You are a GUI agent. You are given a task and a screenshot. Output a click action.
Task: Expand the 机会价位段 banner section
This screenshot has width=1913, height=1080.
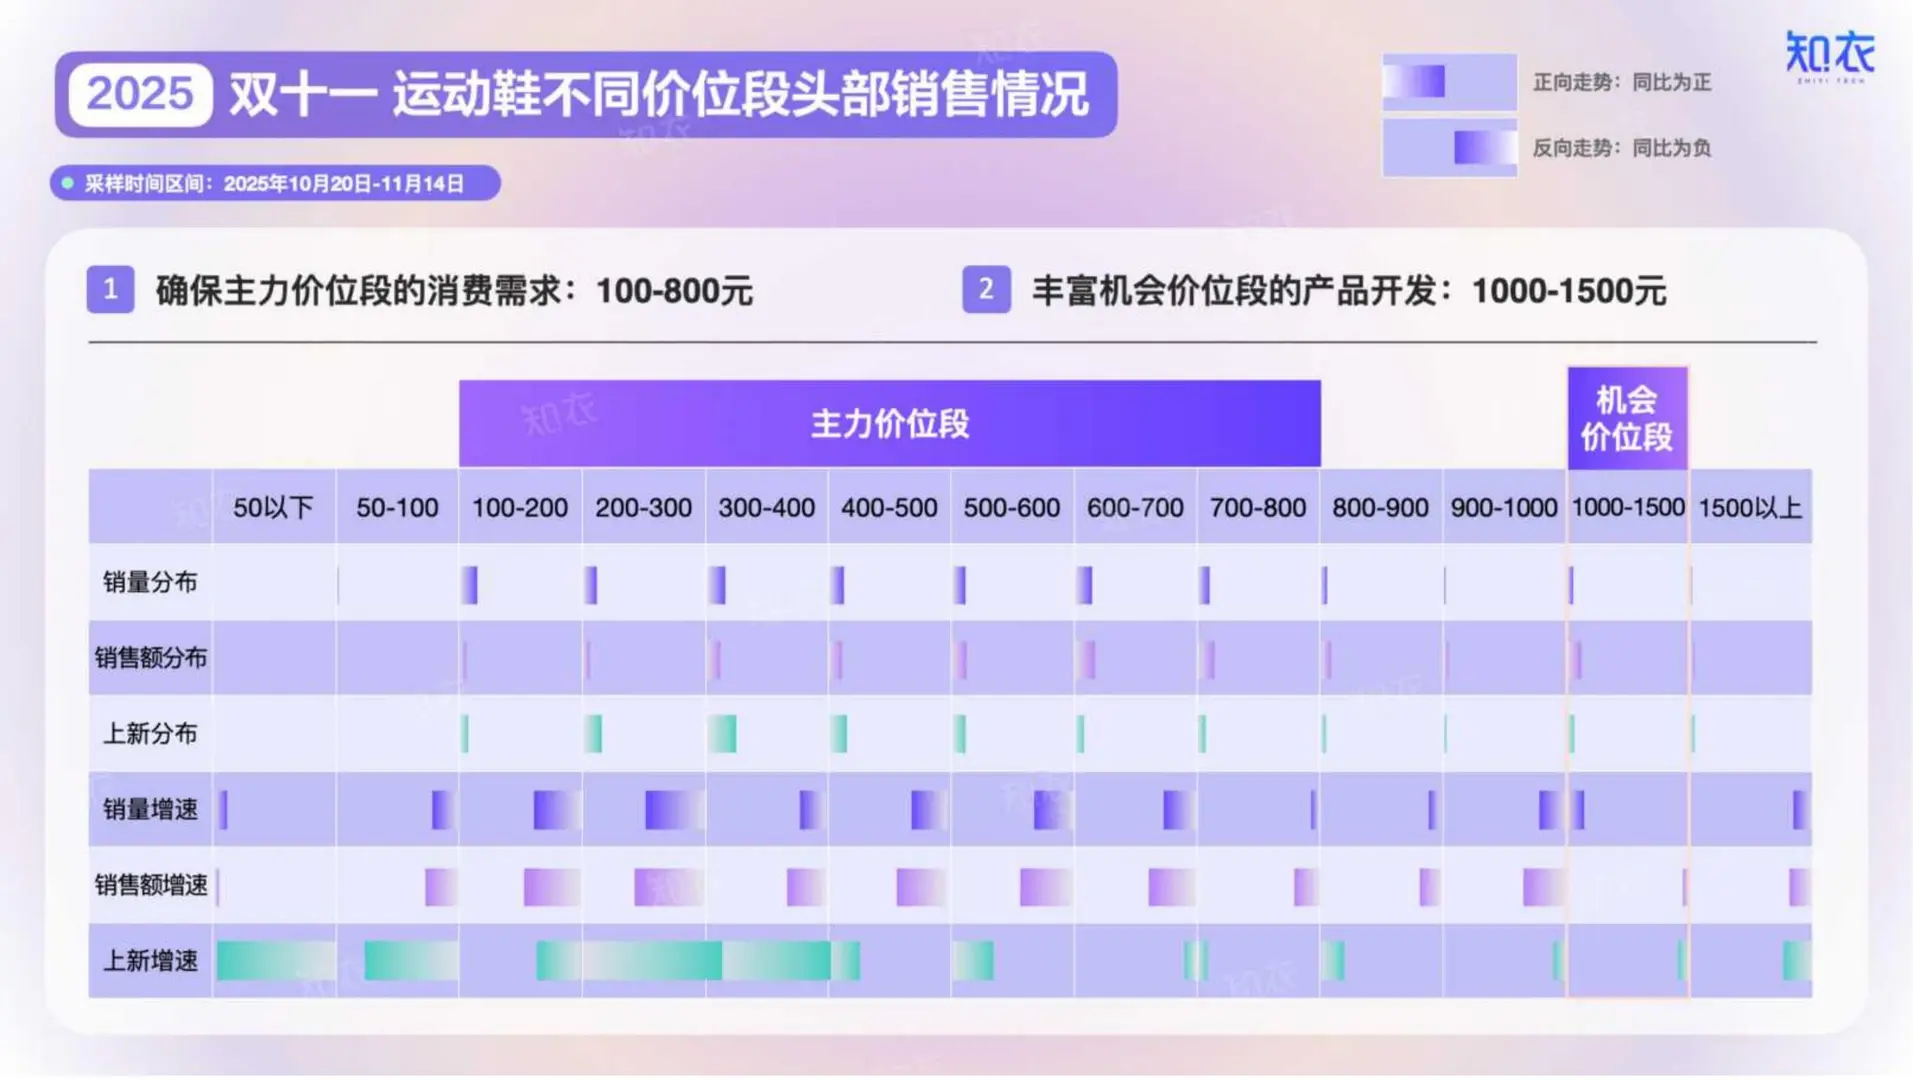click(x=1625, y=418)
